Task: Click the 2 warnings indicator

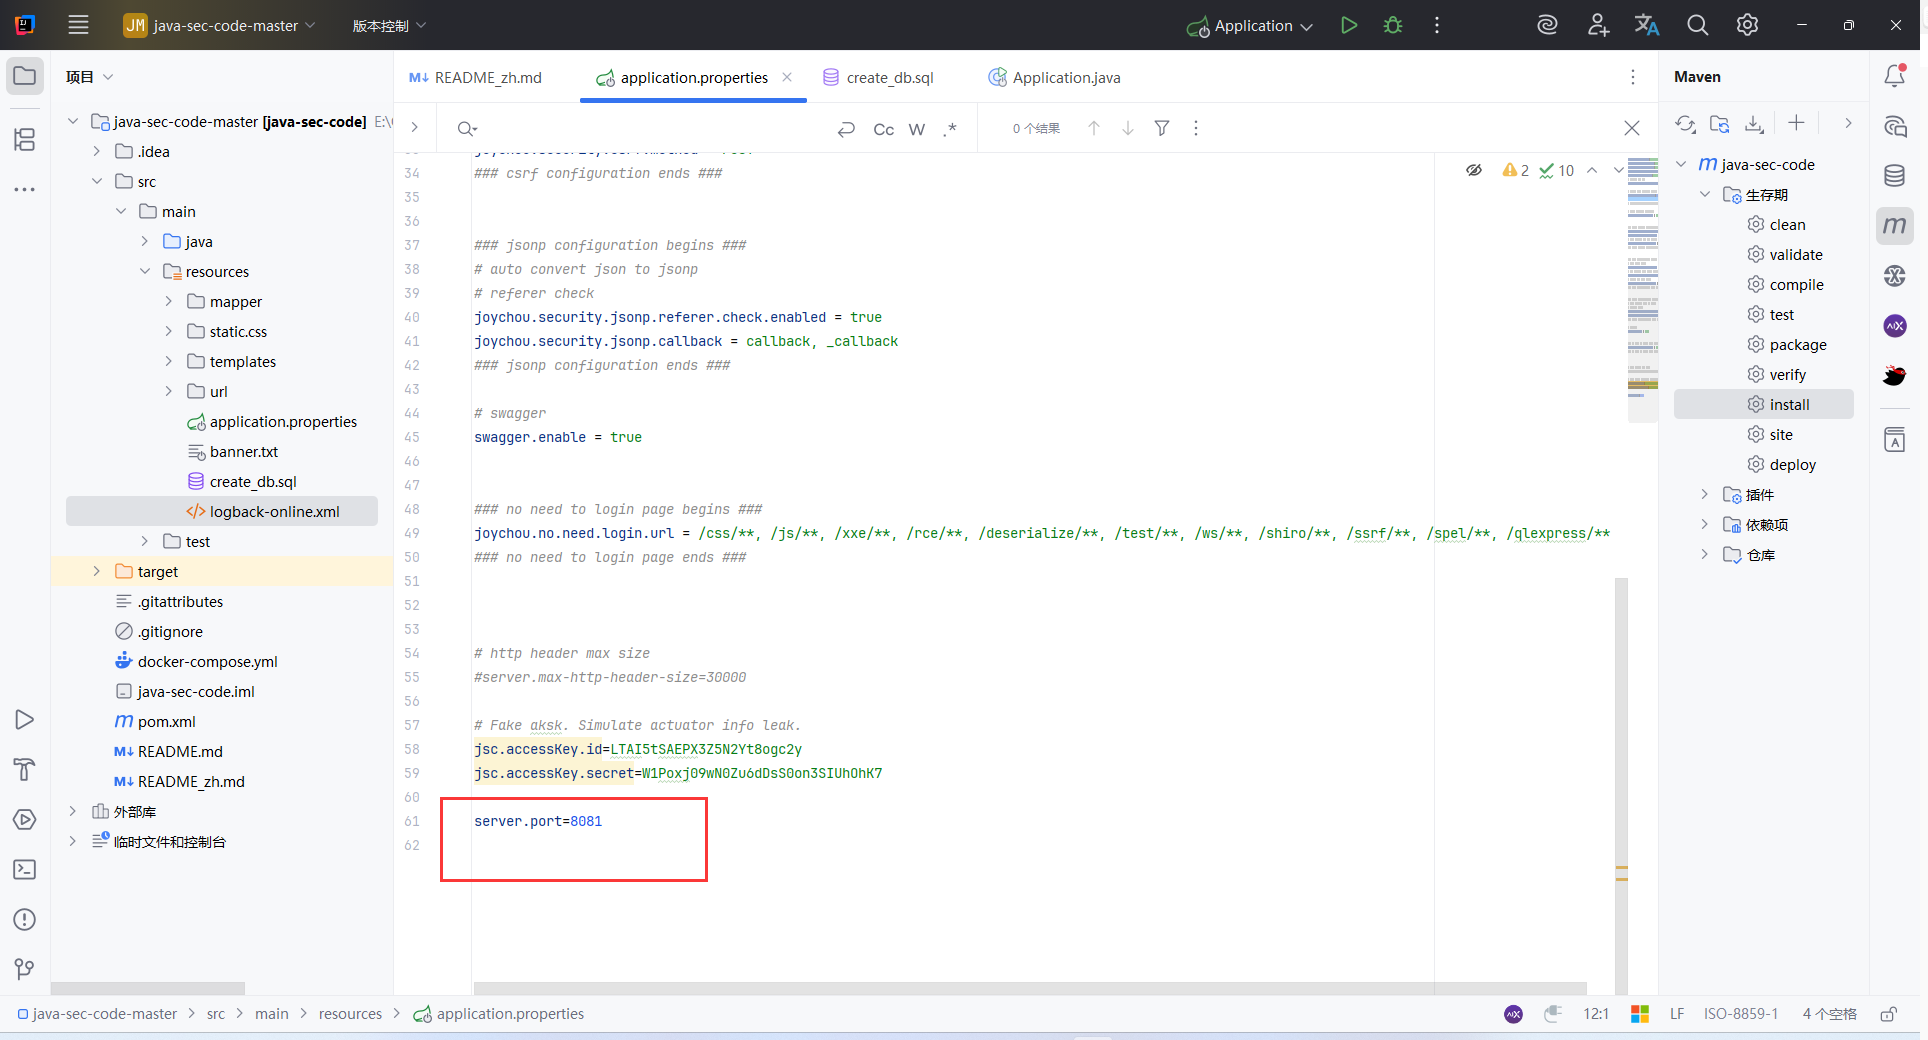Action: pos(1516,170)
